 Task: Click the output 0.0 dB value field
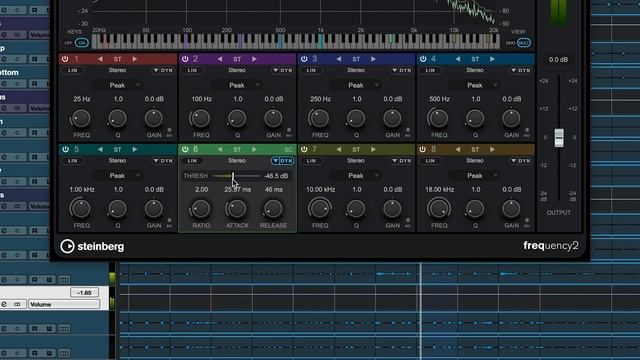(558, 60)
